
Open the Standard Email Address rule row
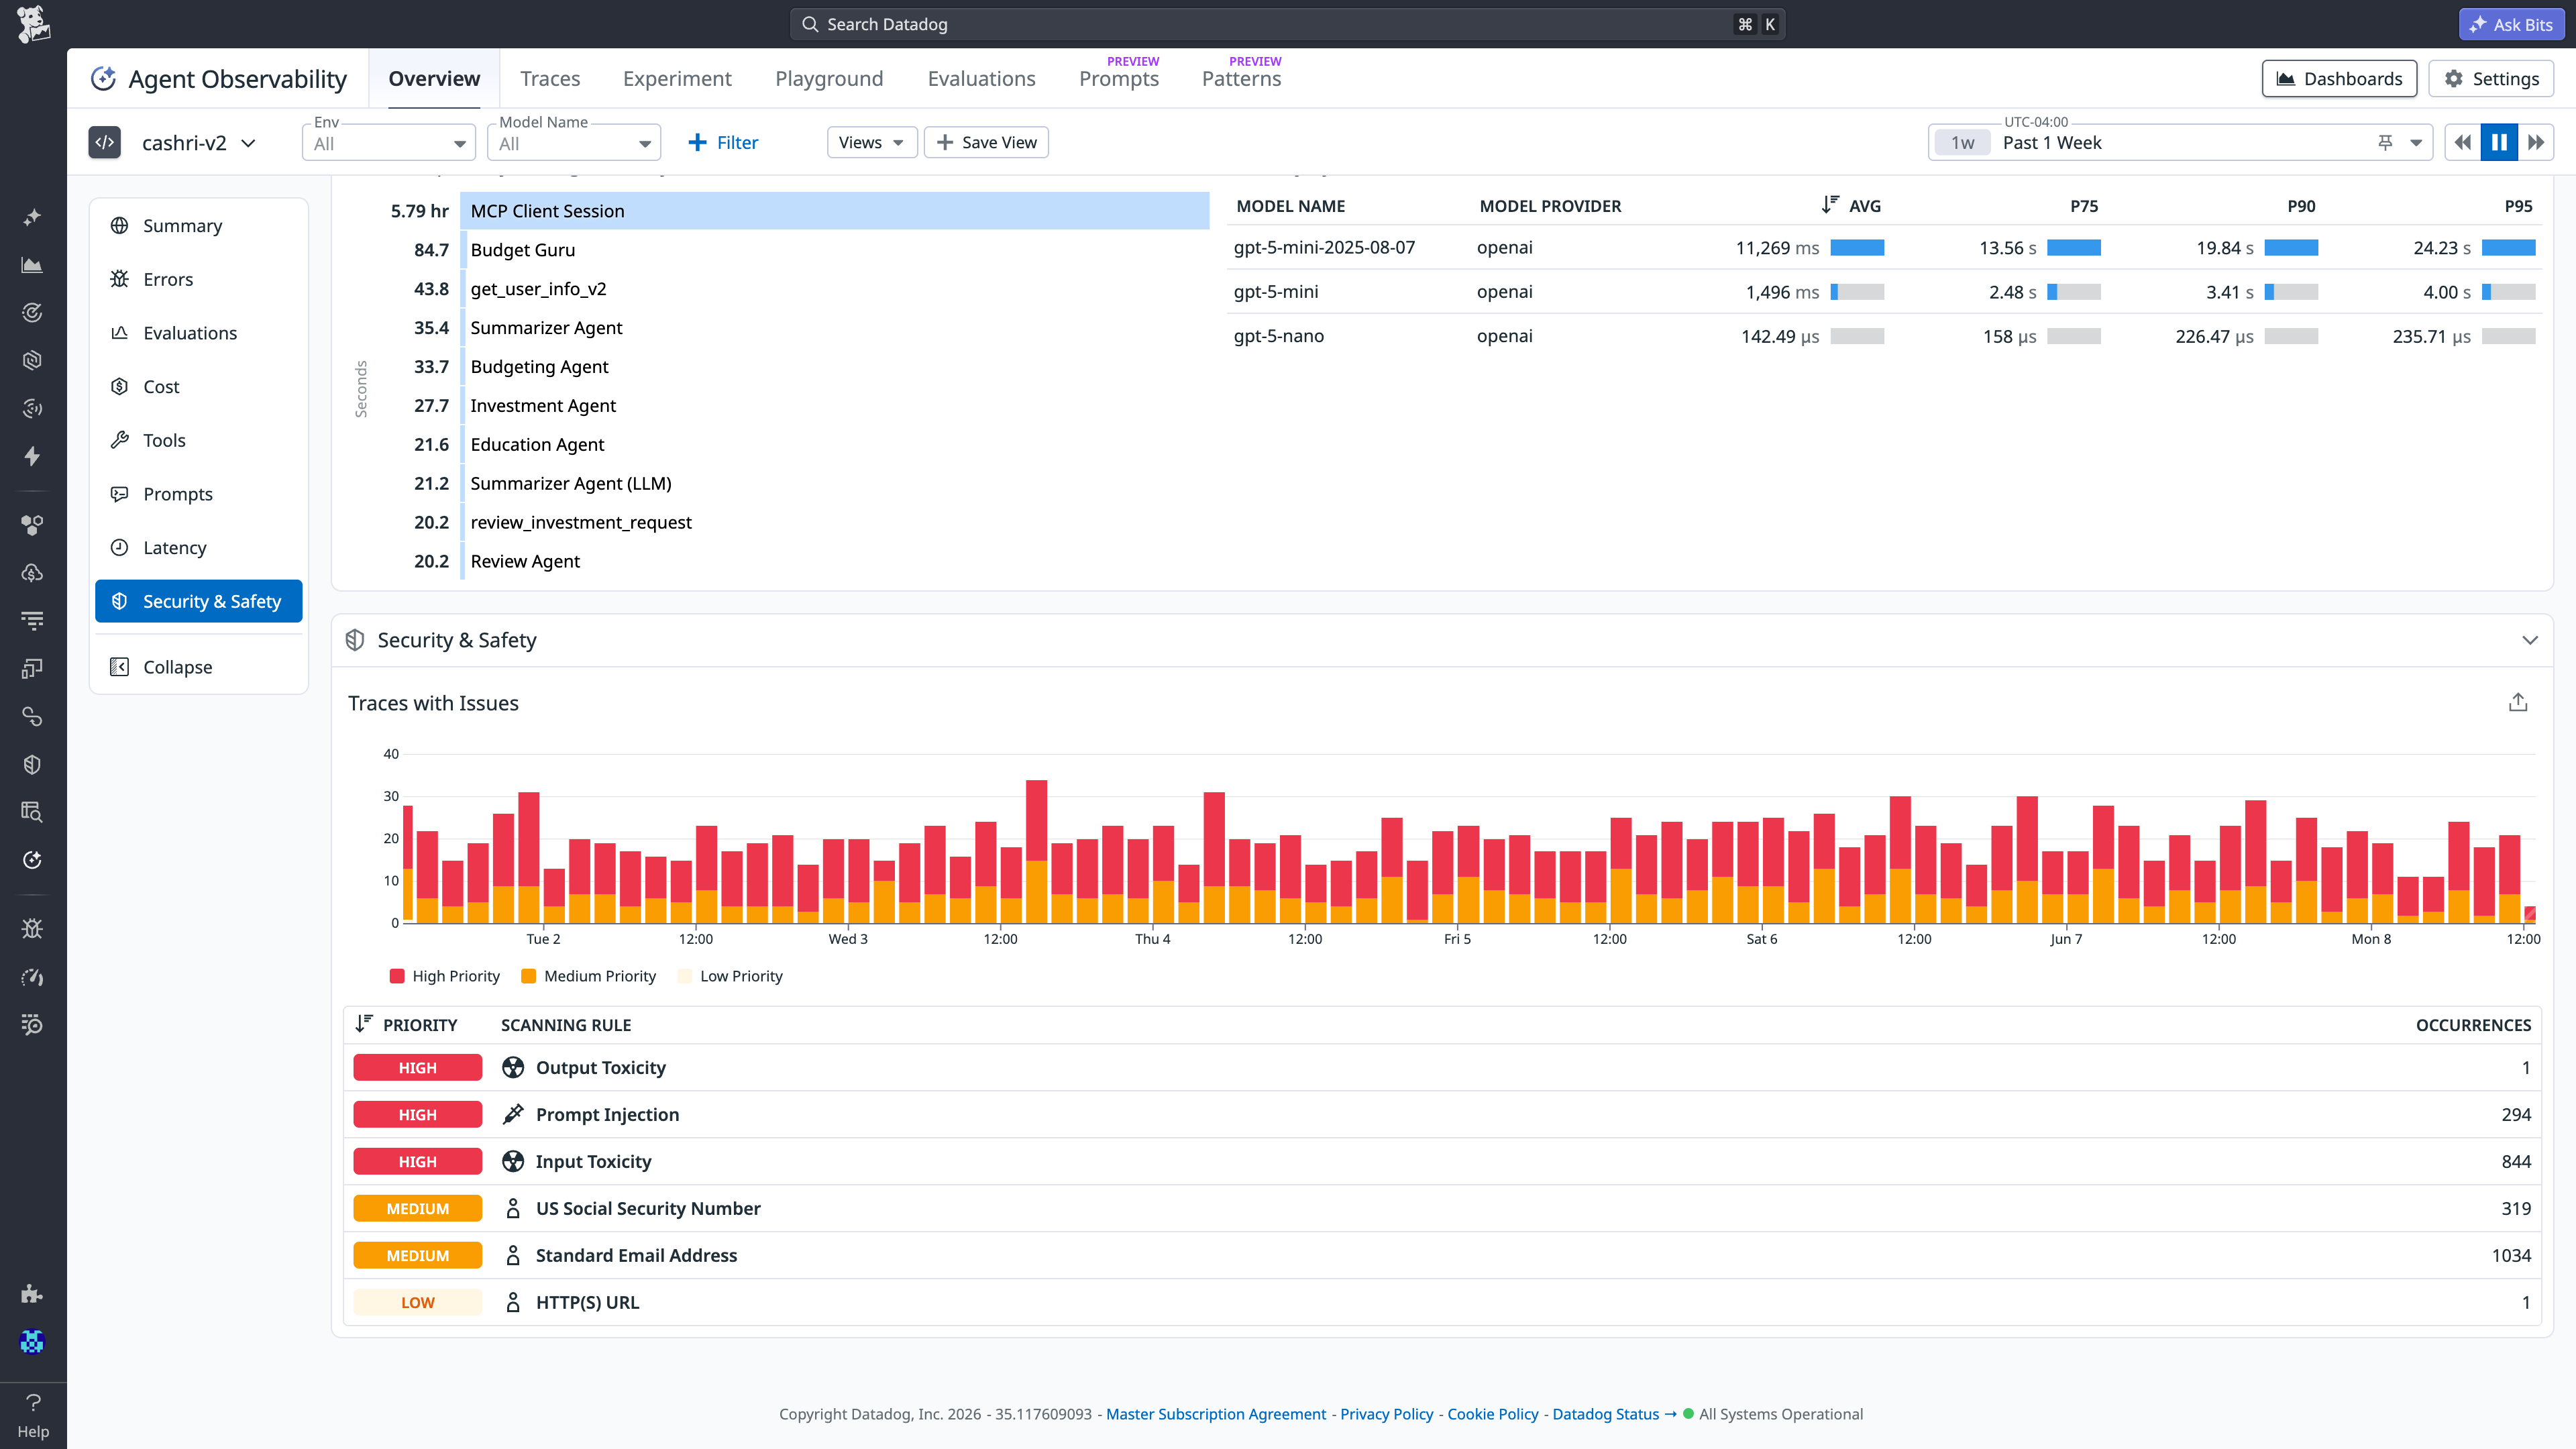tap(1442, 1255)
